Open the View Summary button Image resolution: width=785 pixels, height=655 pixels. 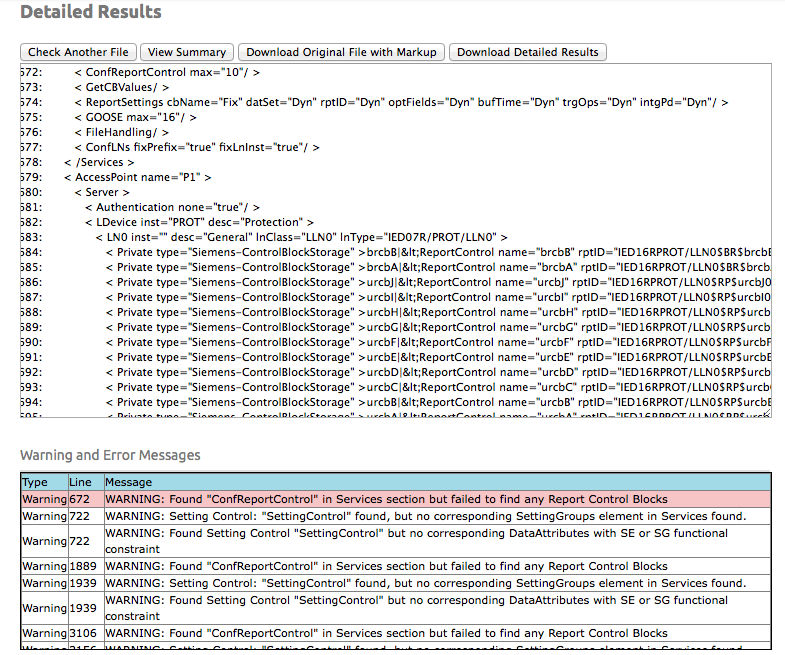tap(187, 52)
